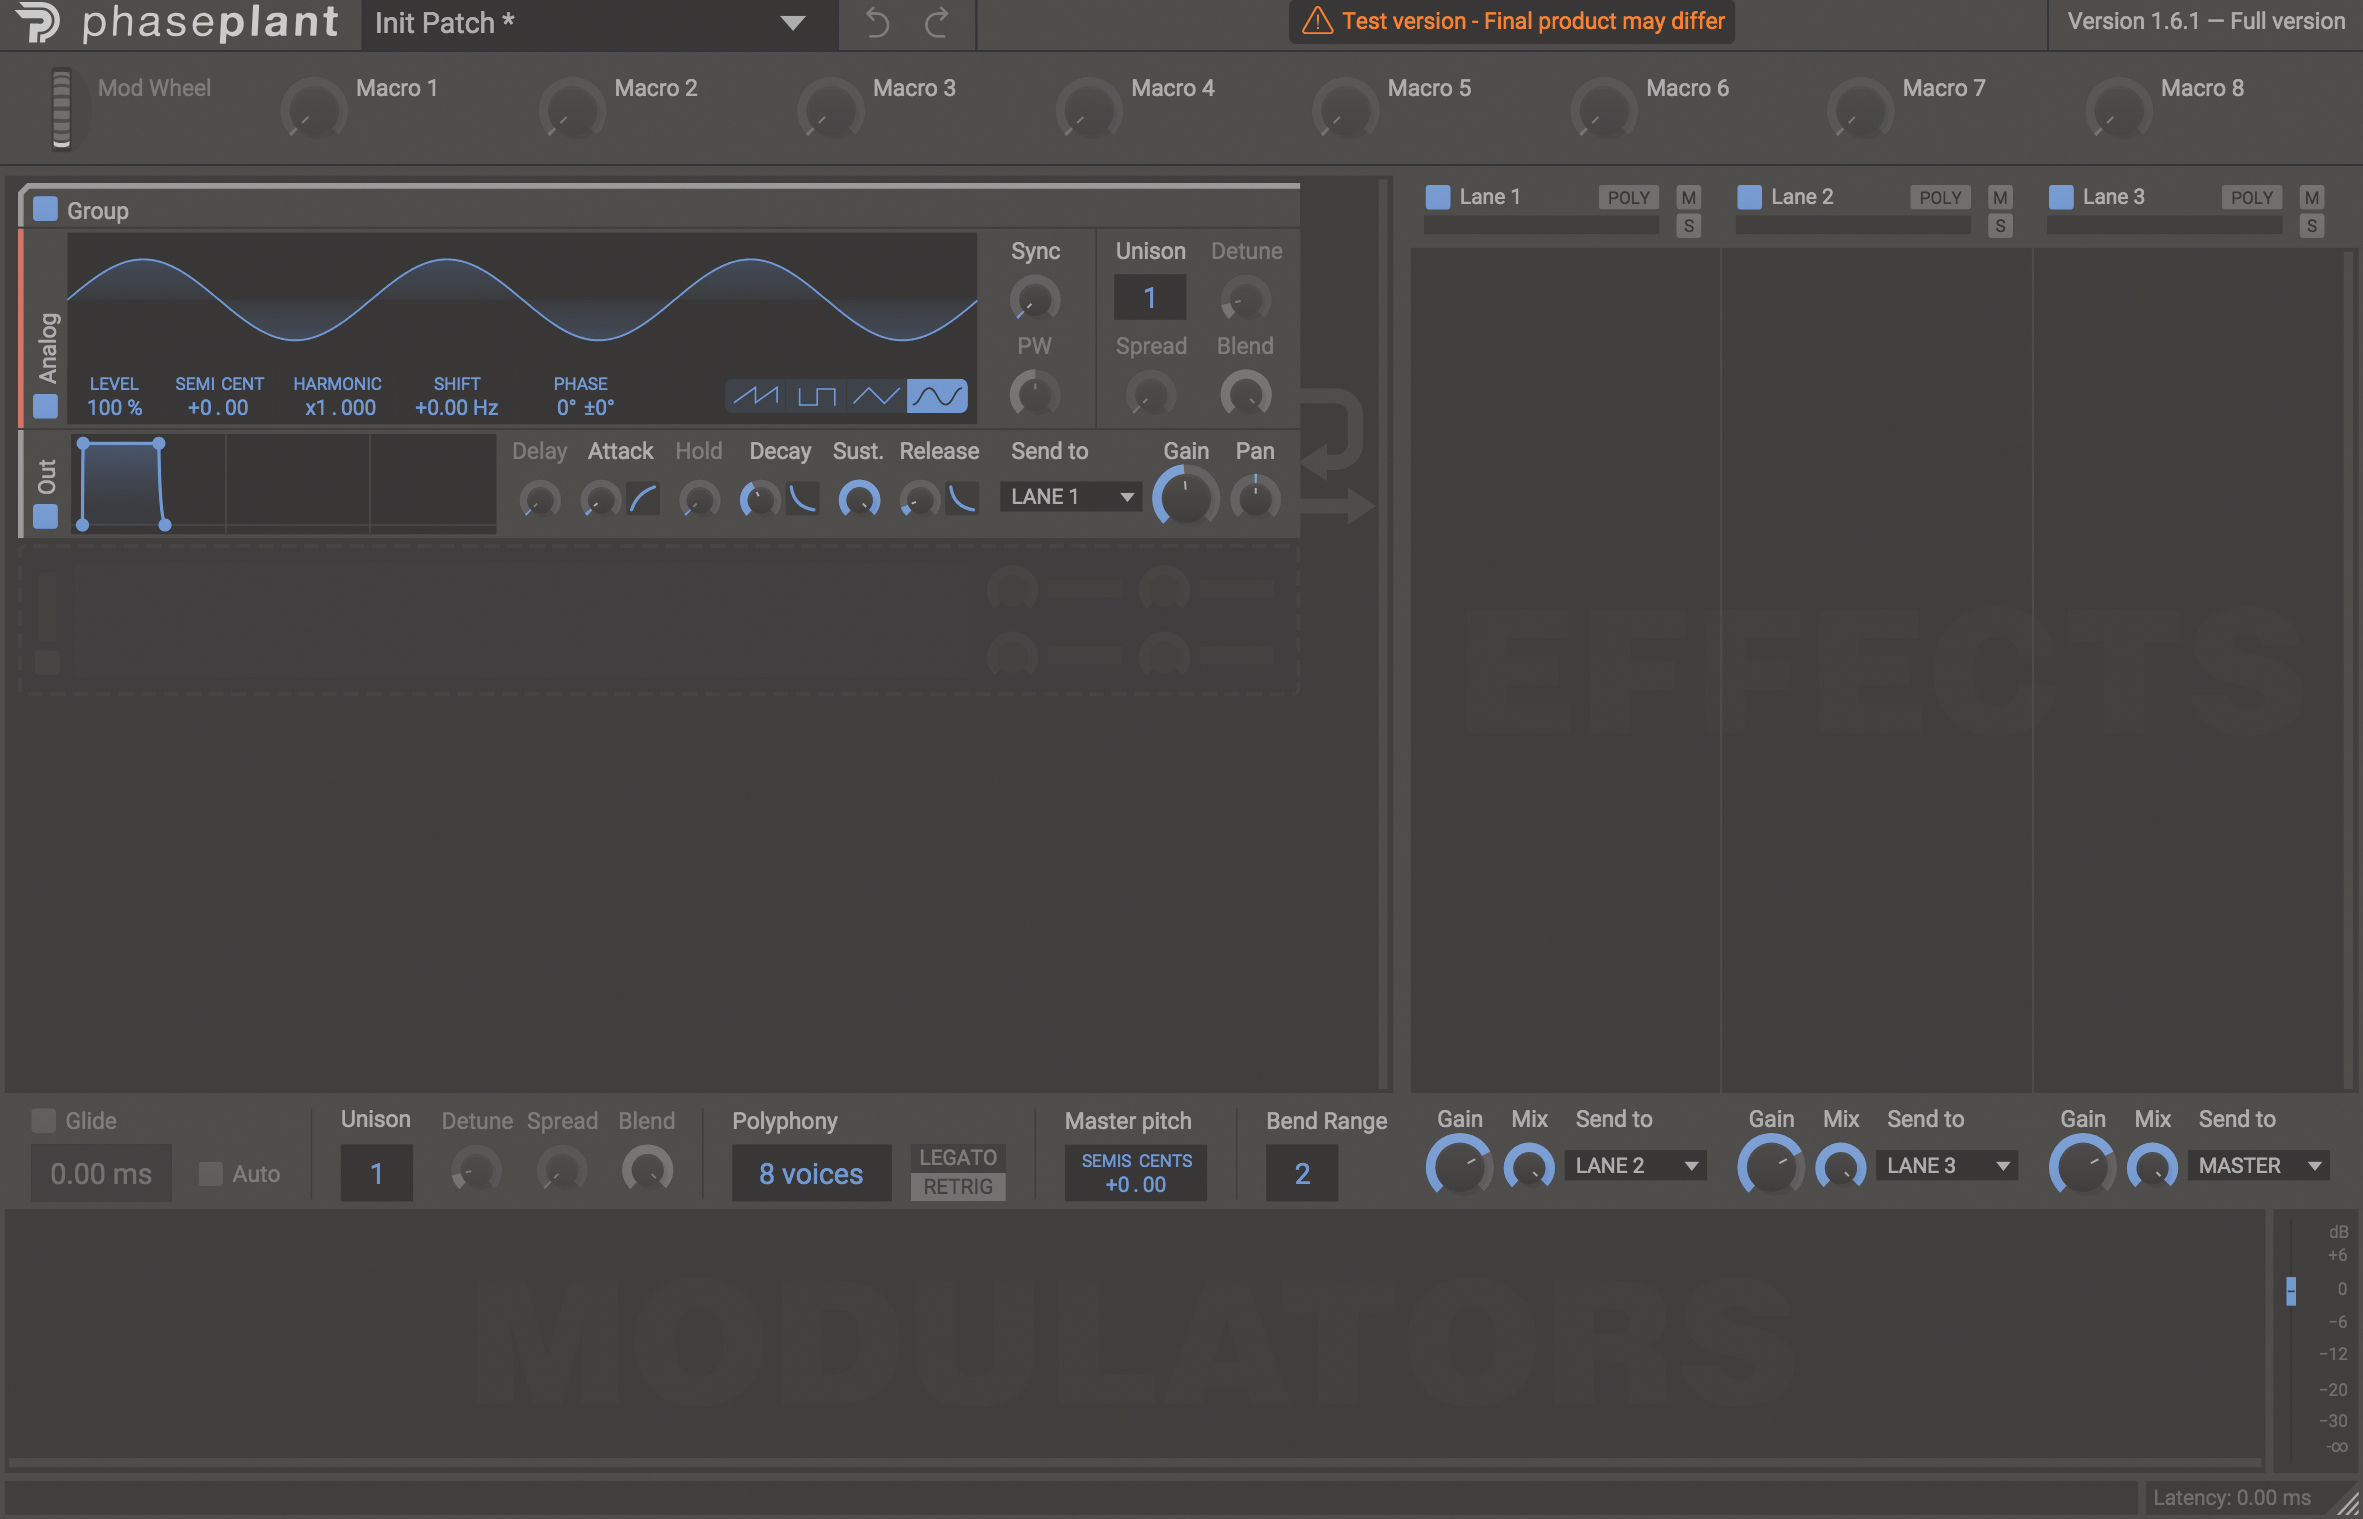Click the Glide time 0.00 ms field
This screenshot has width=2363, height=1519.
101,1173
